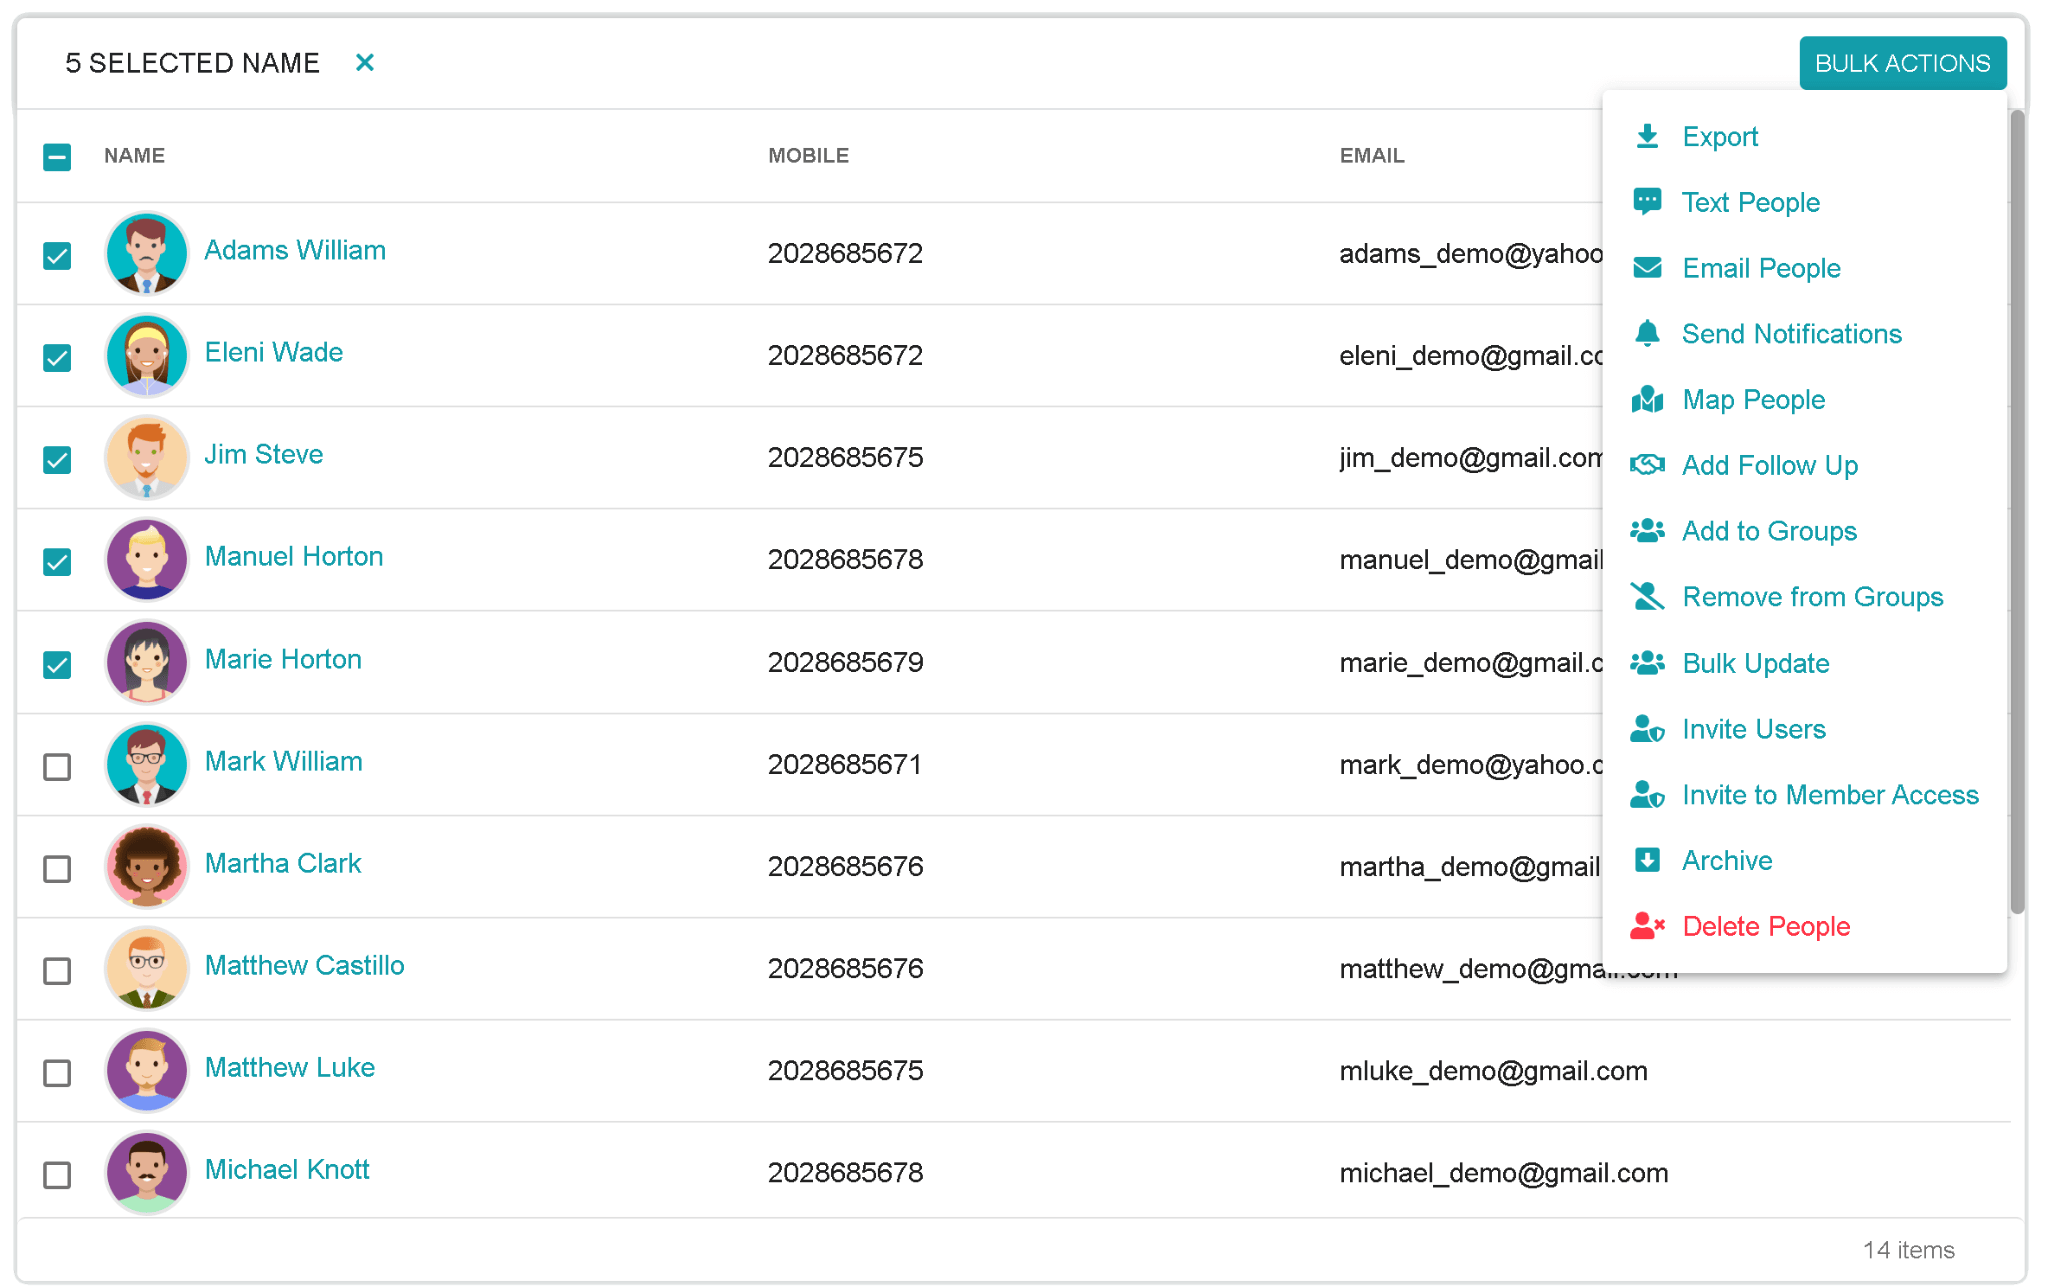Uncheck Adams William's checkbox
The image size is (2048, 1287).
click(x=57, y=256)
